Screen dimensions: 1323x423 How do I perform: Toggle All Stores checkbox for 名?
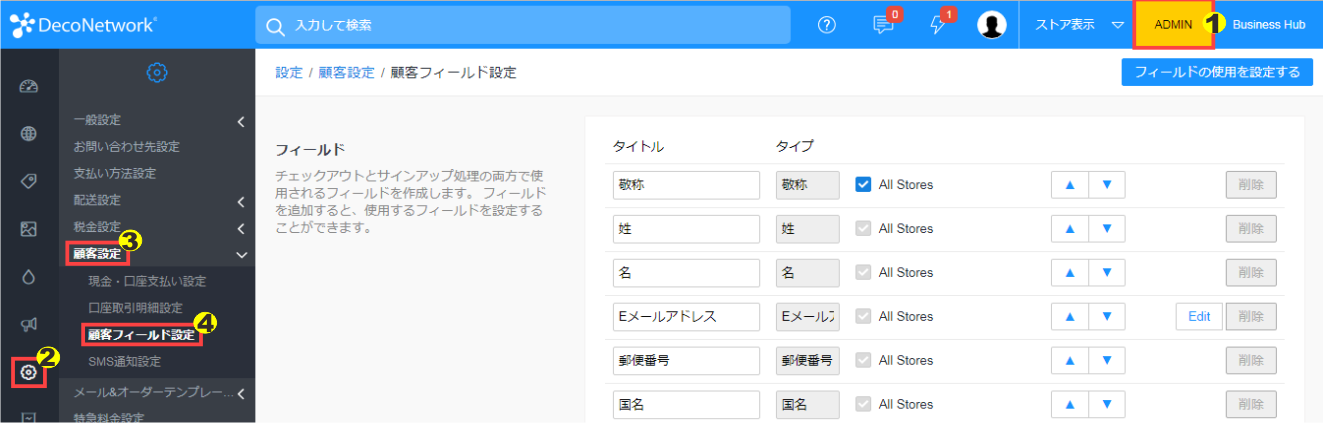pyautogui.click(x=863, y=272)
